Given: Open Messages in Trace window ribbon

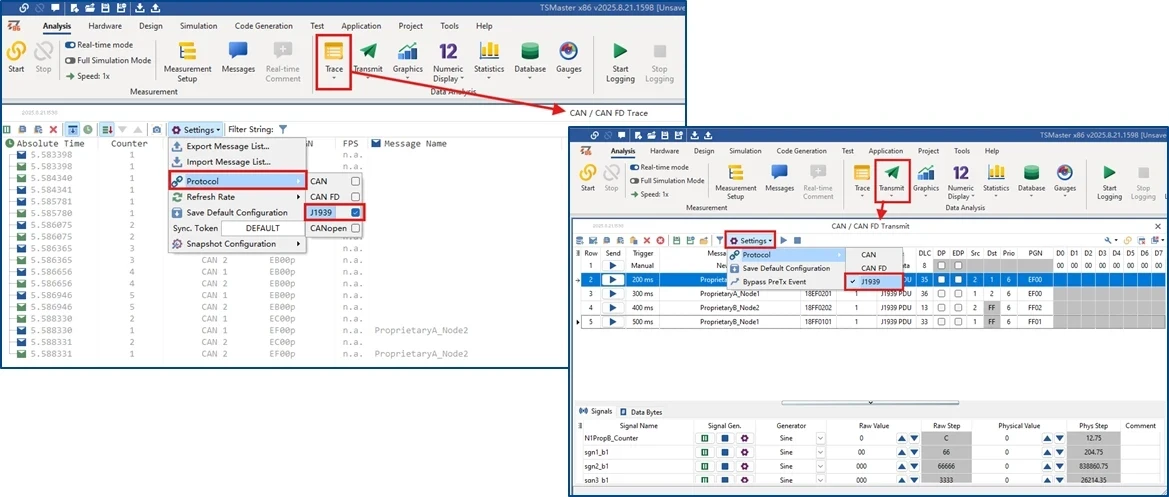Looking at the screenshot, I should pyautogui.click(x=239, y=57).
